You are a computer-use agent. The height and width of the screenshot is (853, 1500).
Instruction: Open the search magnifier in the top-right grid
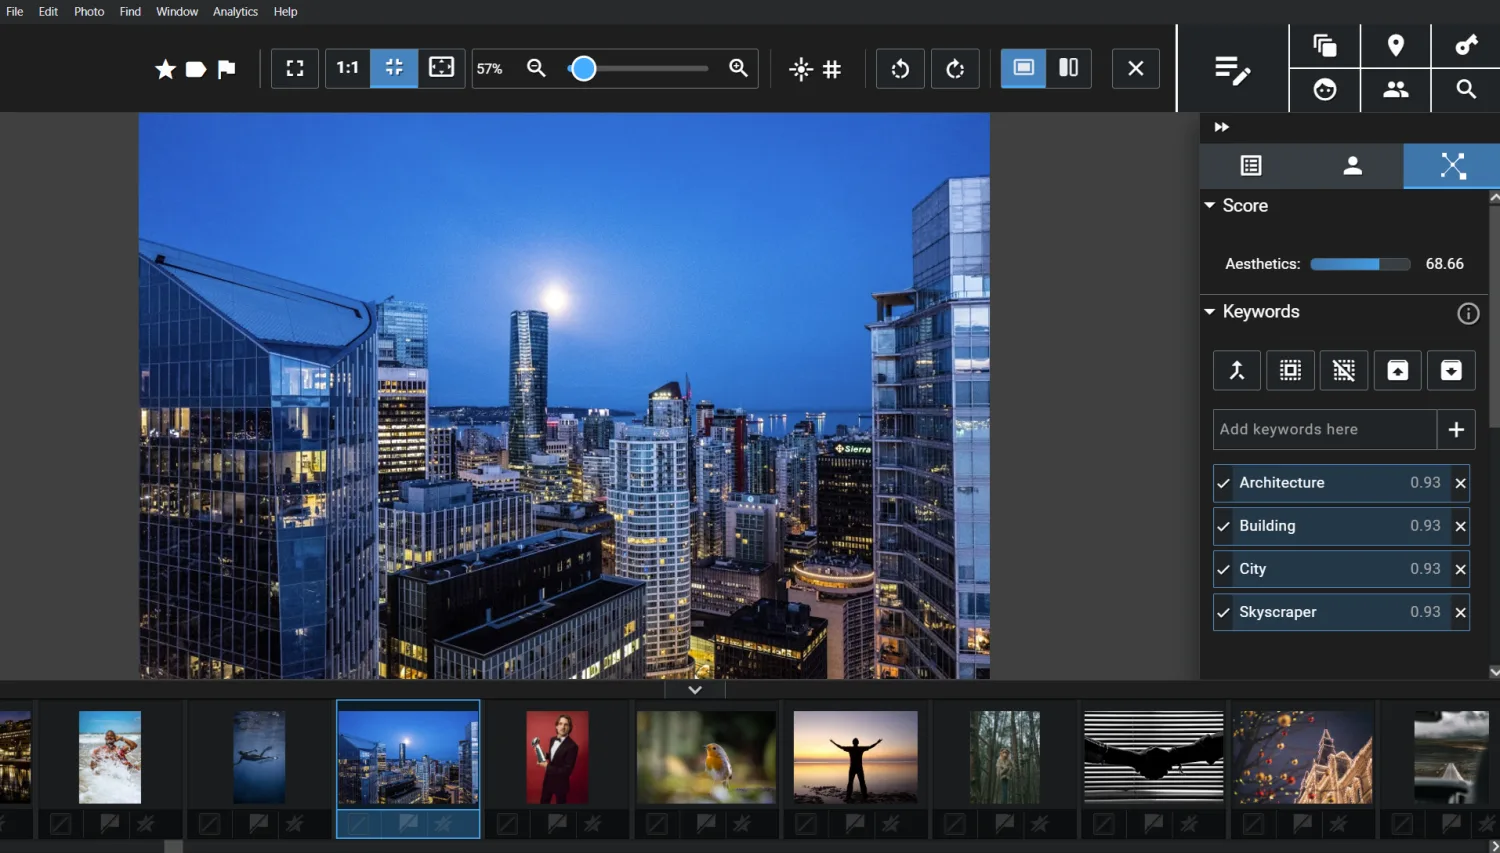(1466, 90)
